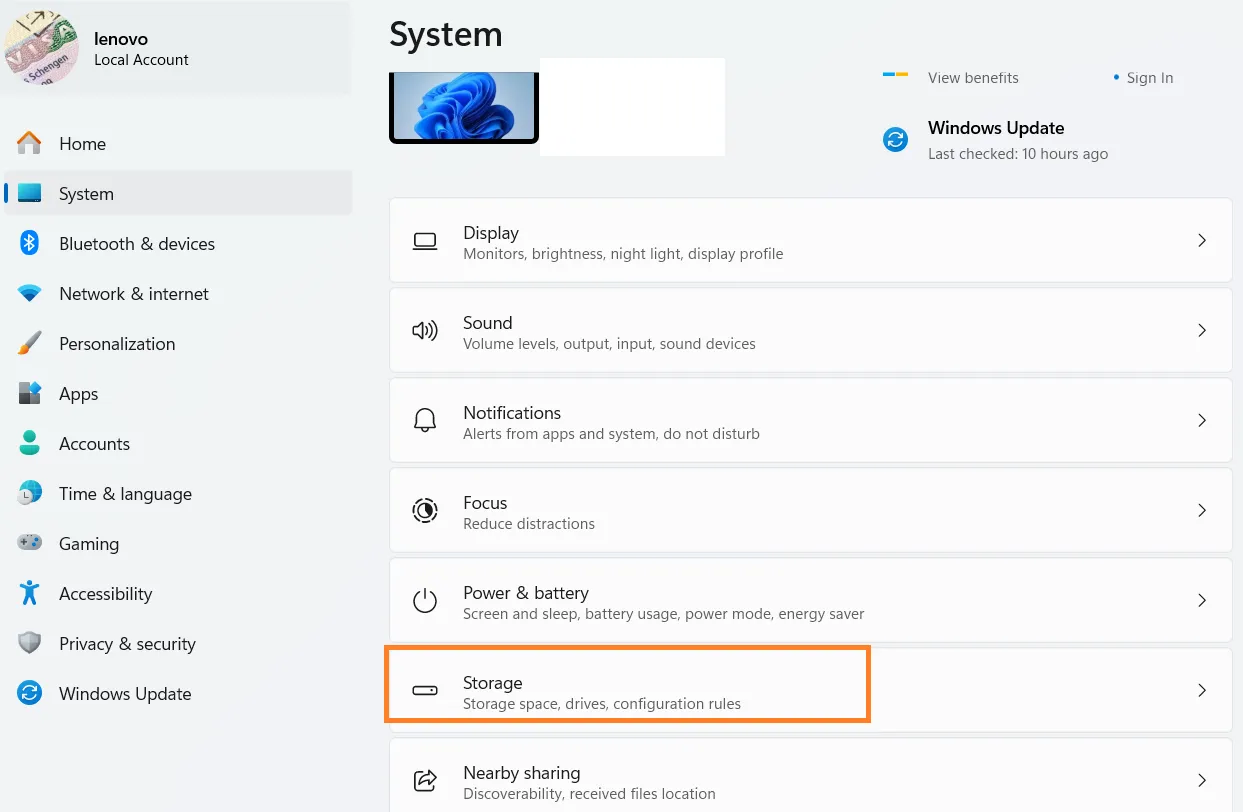Expand the Storage row chevron
Screen dimensions: 1243x812
tap(1202, 690)
